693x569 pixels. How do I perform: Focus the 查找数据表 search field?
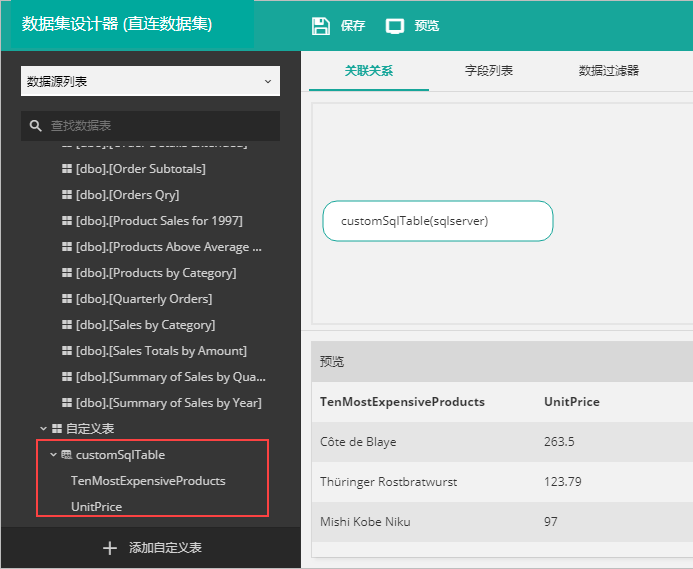click(x=160, y=126)
